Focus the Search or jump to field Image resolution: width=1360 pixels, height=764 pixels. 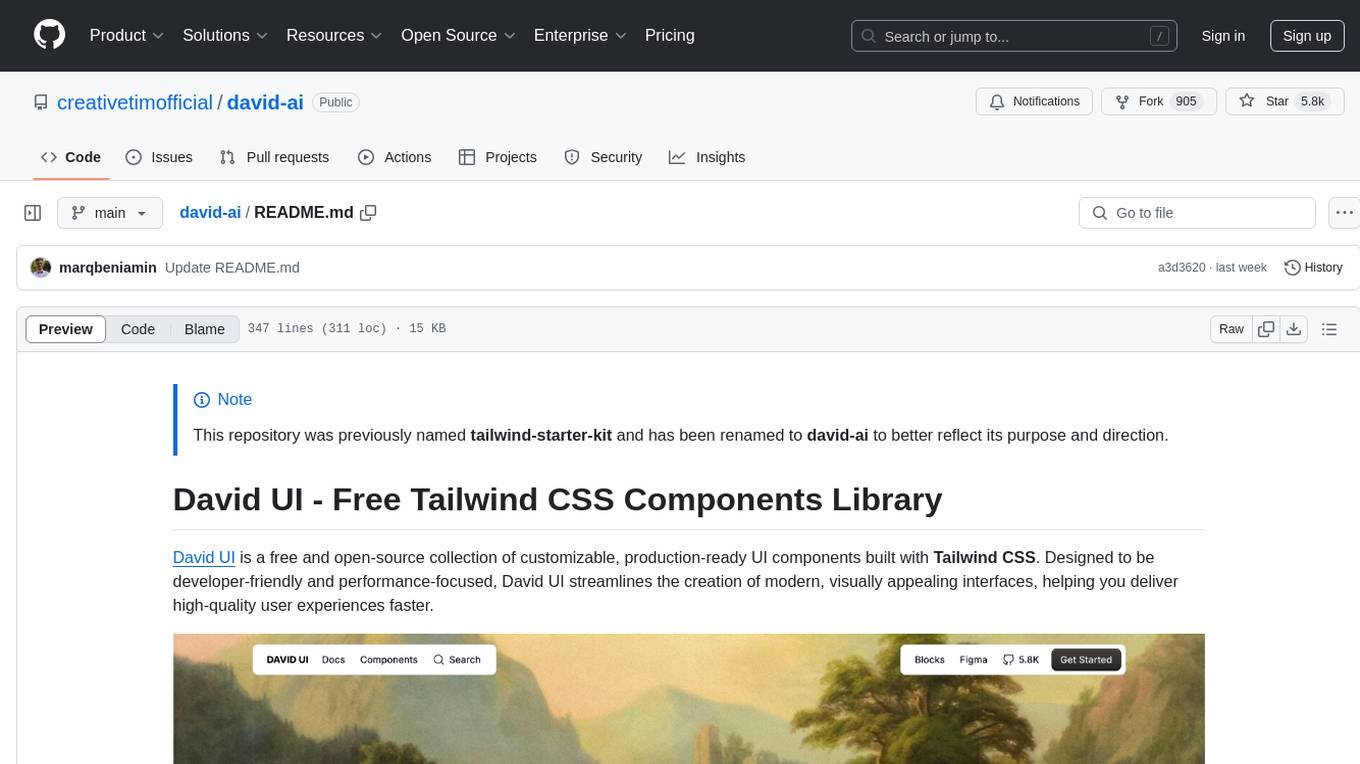1014,36
